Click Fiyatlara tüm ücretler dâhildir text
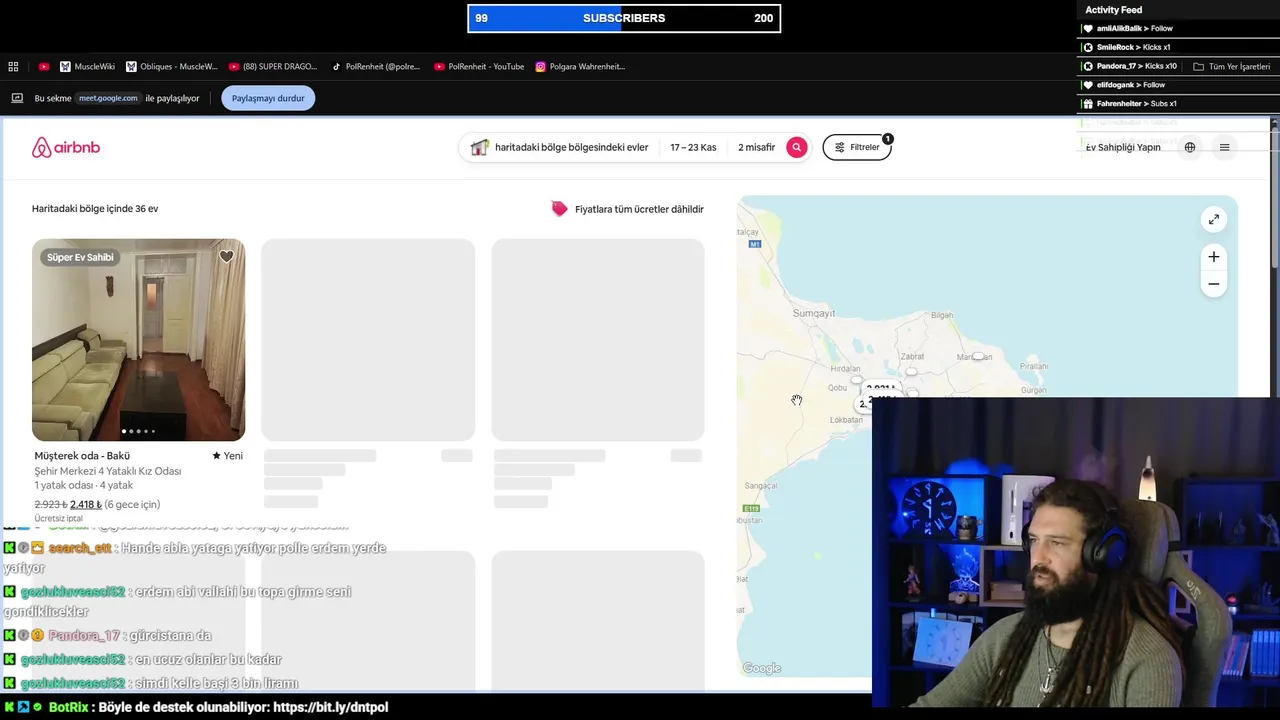 coord(639,209)
